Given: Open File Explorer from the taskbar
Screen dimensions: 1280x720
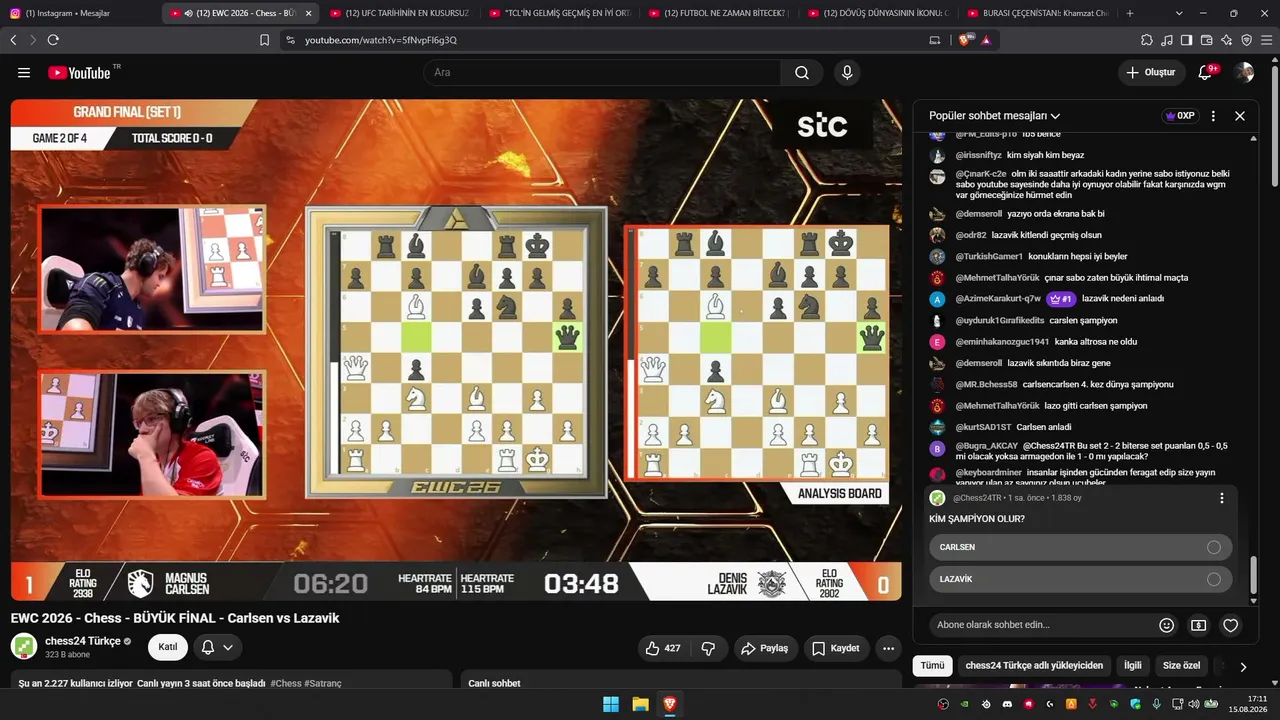Looking at the screenshot, I should (640, 704).
